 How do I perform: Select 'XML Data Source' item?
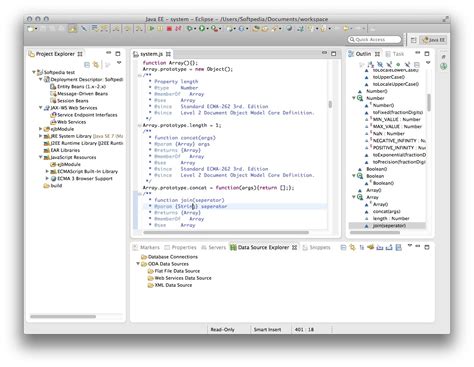173,285
